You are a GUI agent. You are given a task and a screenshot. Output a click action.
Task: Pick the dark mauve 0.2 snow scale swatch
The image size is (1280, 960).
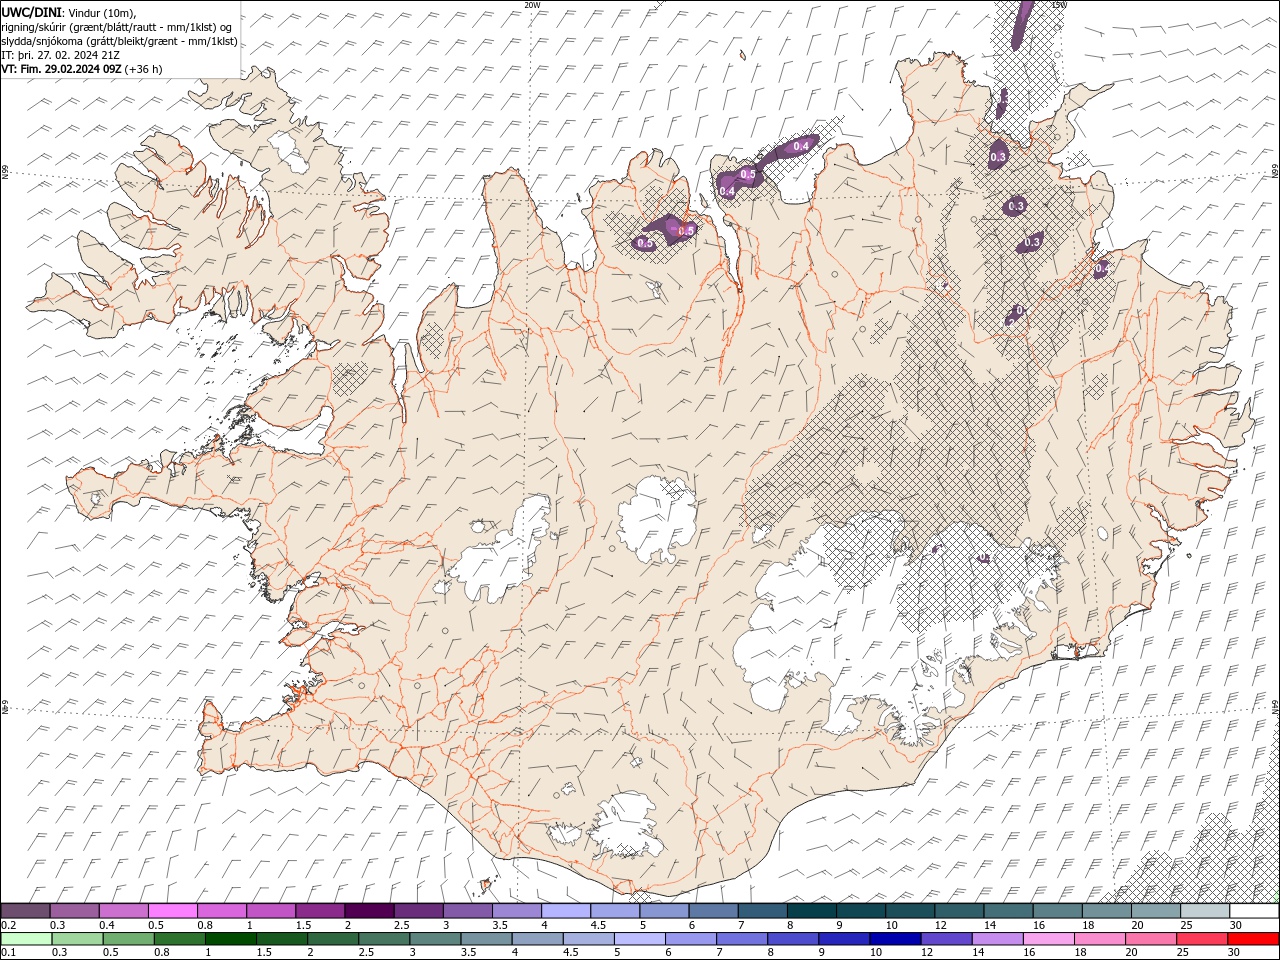tap(25, 911)
